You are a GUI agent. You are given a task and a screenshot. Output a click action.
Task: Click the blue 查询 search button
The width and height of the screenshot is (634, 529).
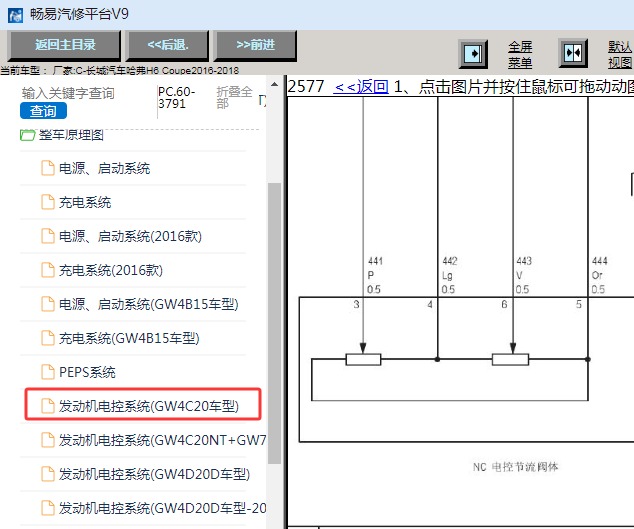43,111
